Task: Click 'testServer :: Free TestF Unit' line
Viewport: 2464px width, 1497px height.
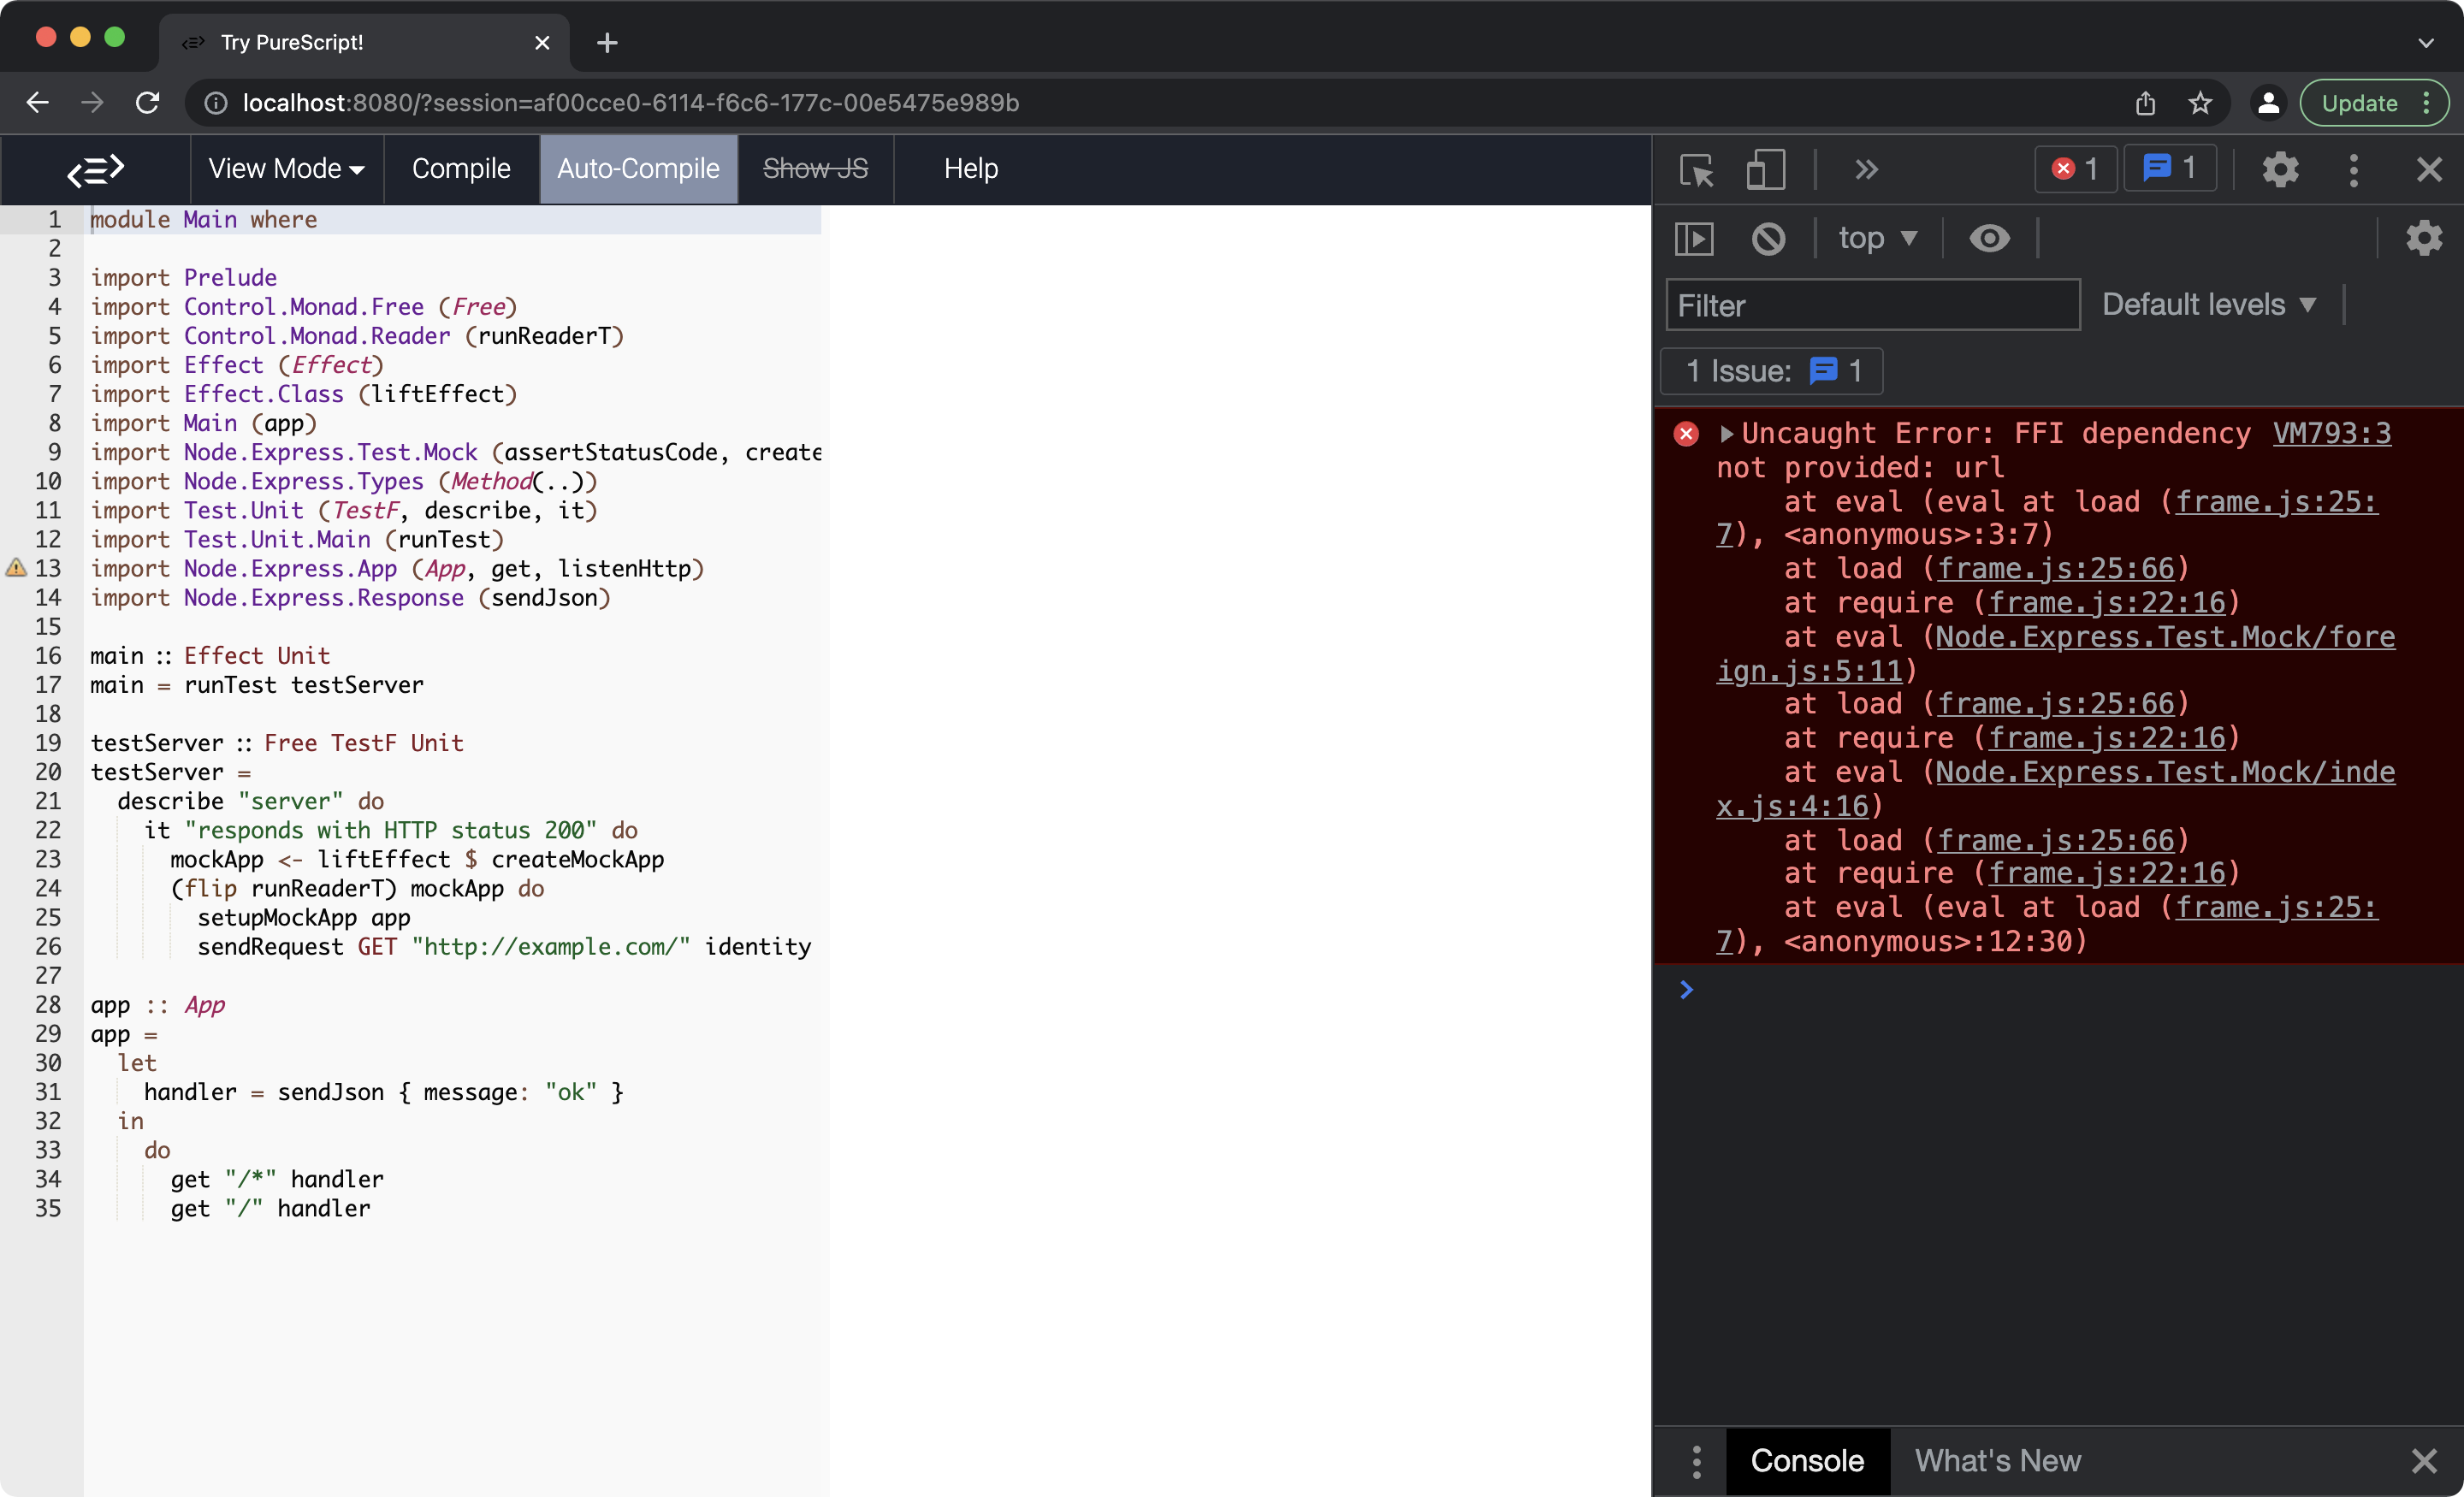Action: coord(277,743)
